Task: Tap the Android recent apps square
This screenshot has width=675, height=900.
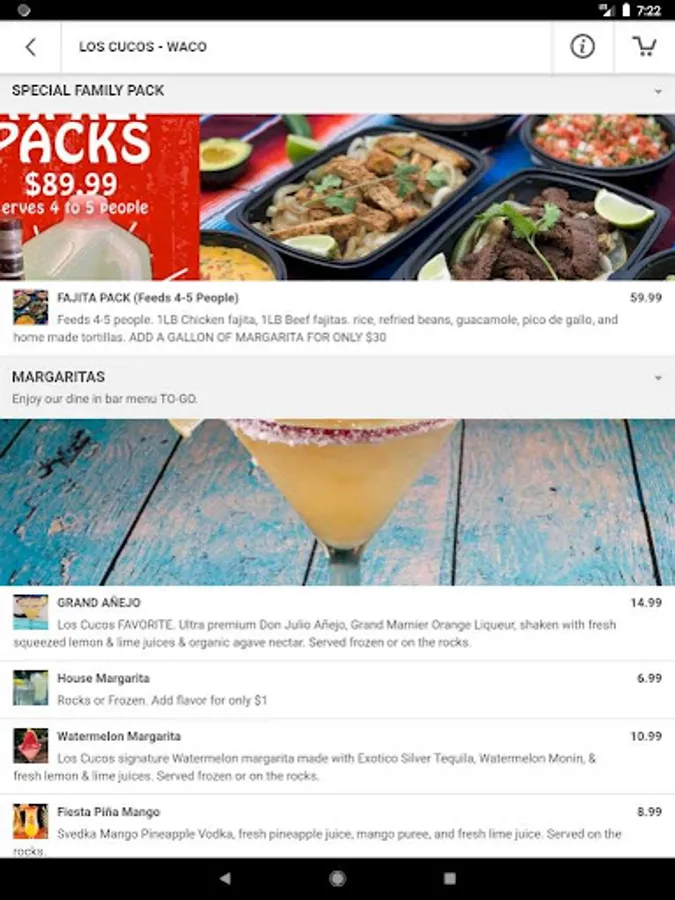Action: click(450, 878)
